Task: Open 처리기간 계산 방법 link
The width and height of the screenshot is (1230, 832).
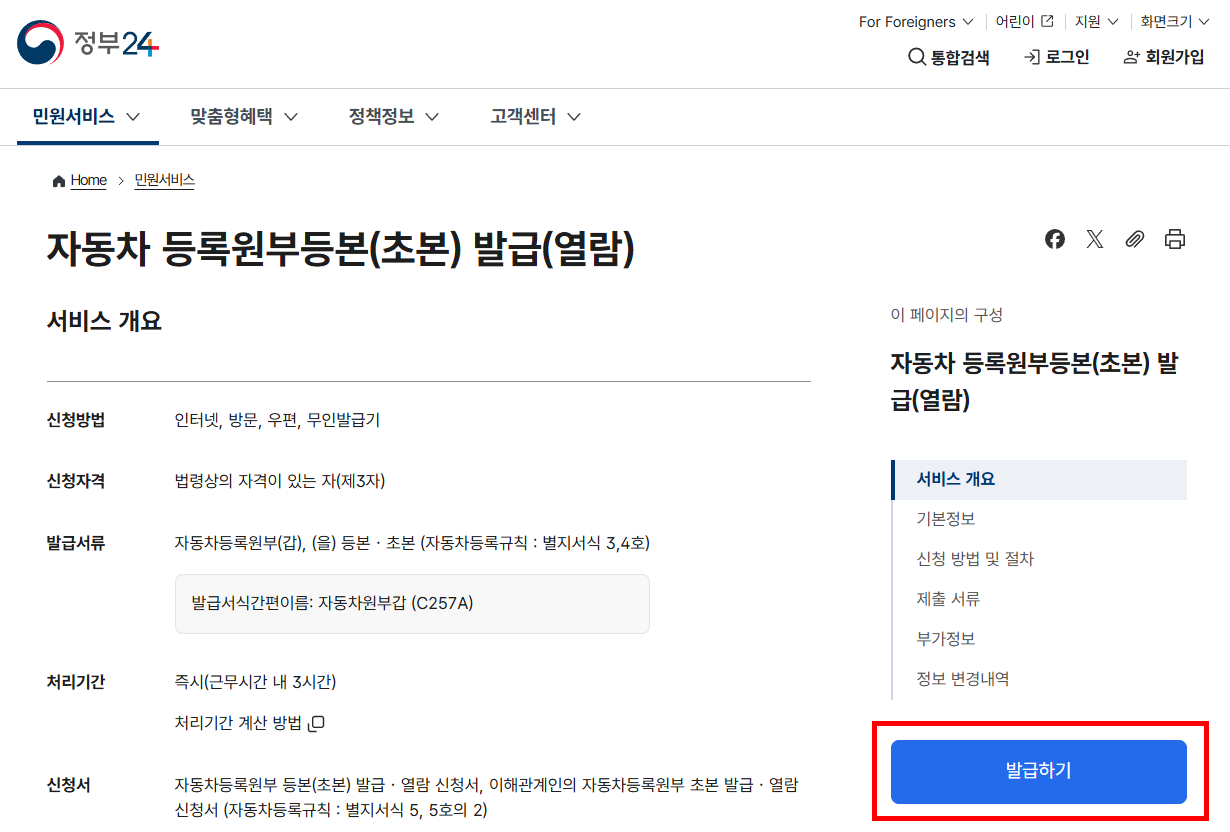Action: (250, 723)
